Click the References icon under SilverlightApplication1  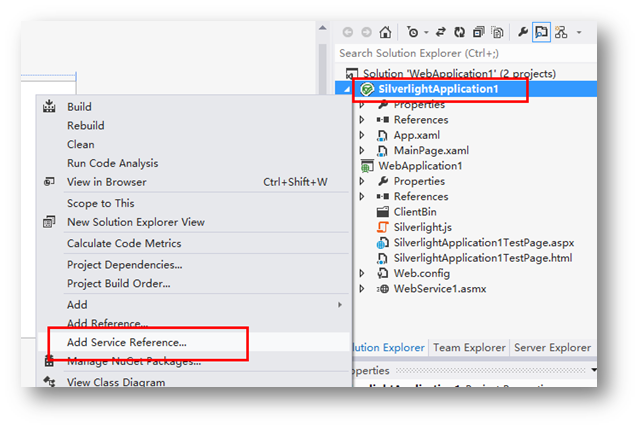coord(382,120)
